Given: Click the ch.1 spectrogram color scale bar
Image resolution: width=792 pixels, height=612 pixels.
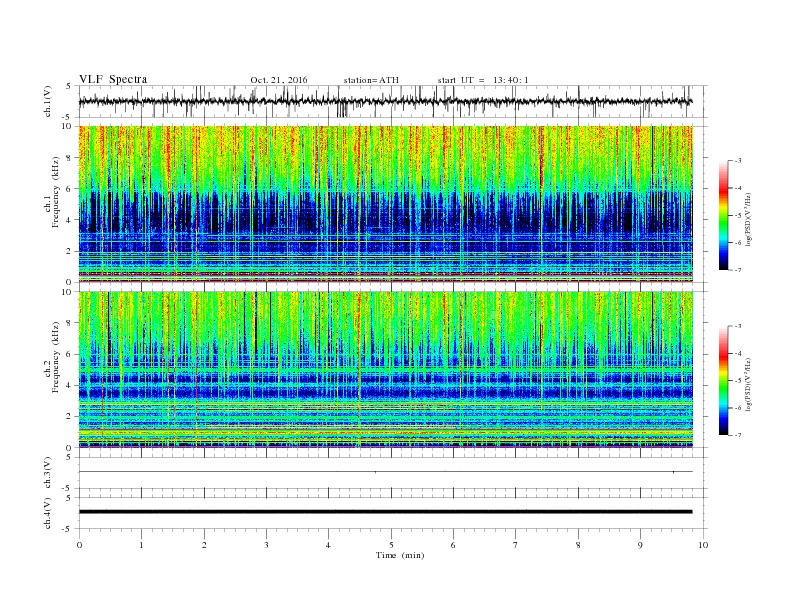Looking at the screenshot, I should tap(723, 216).
